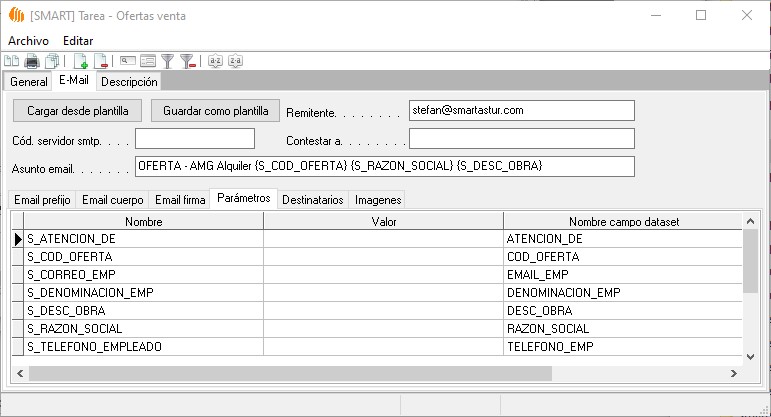771x417 pixels.
Task: Click the form view icon in the toolbar
Action: click(148, 62)
